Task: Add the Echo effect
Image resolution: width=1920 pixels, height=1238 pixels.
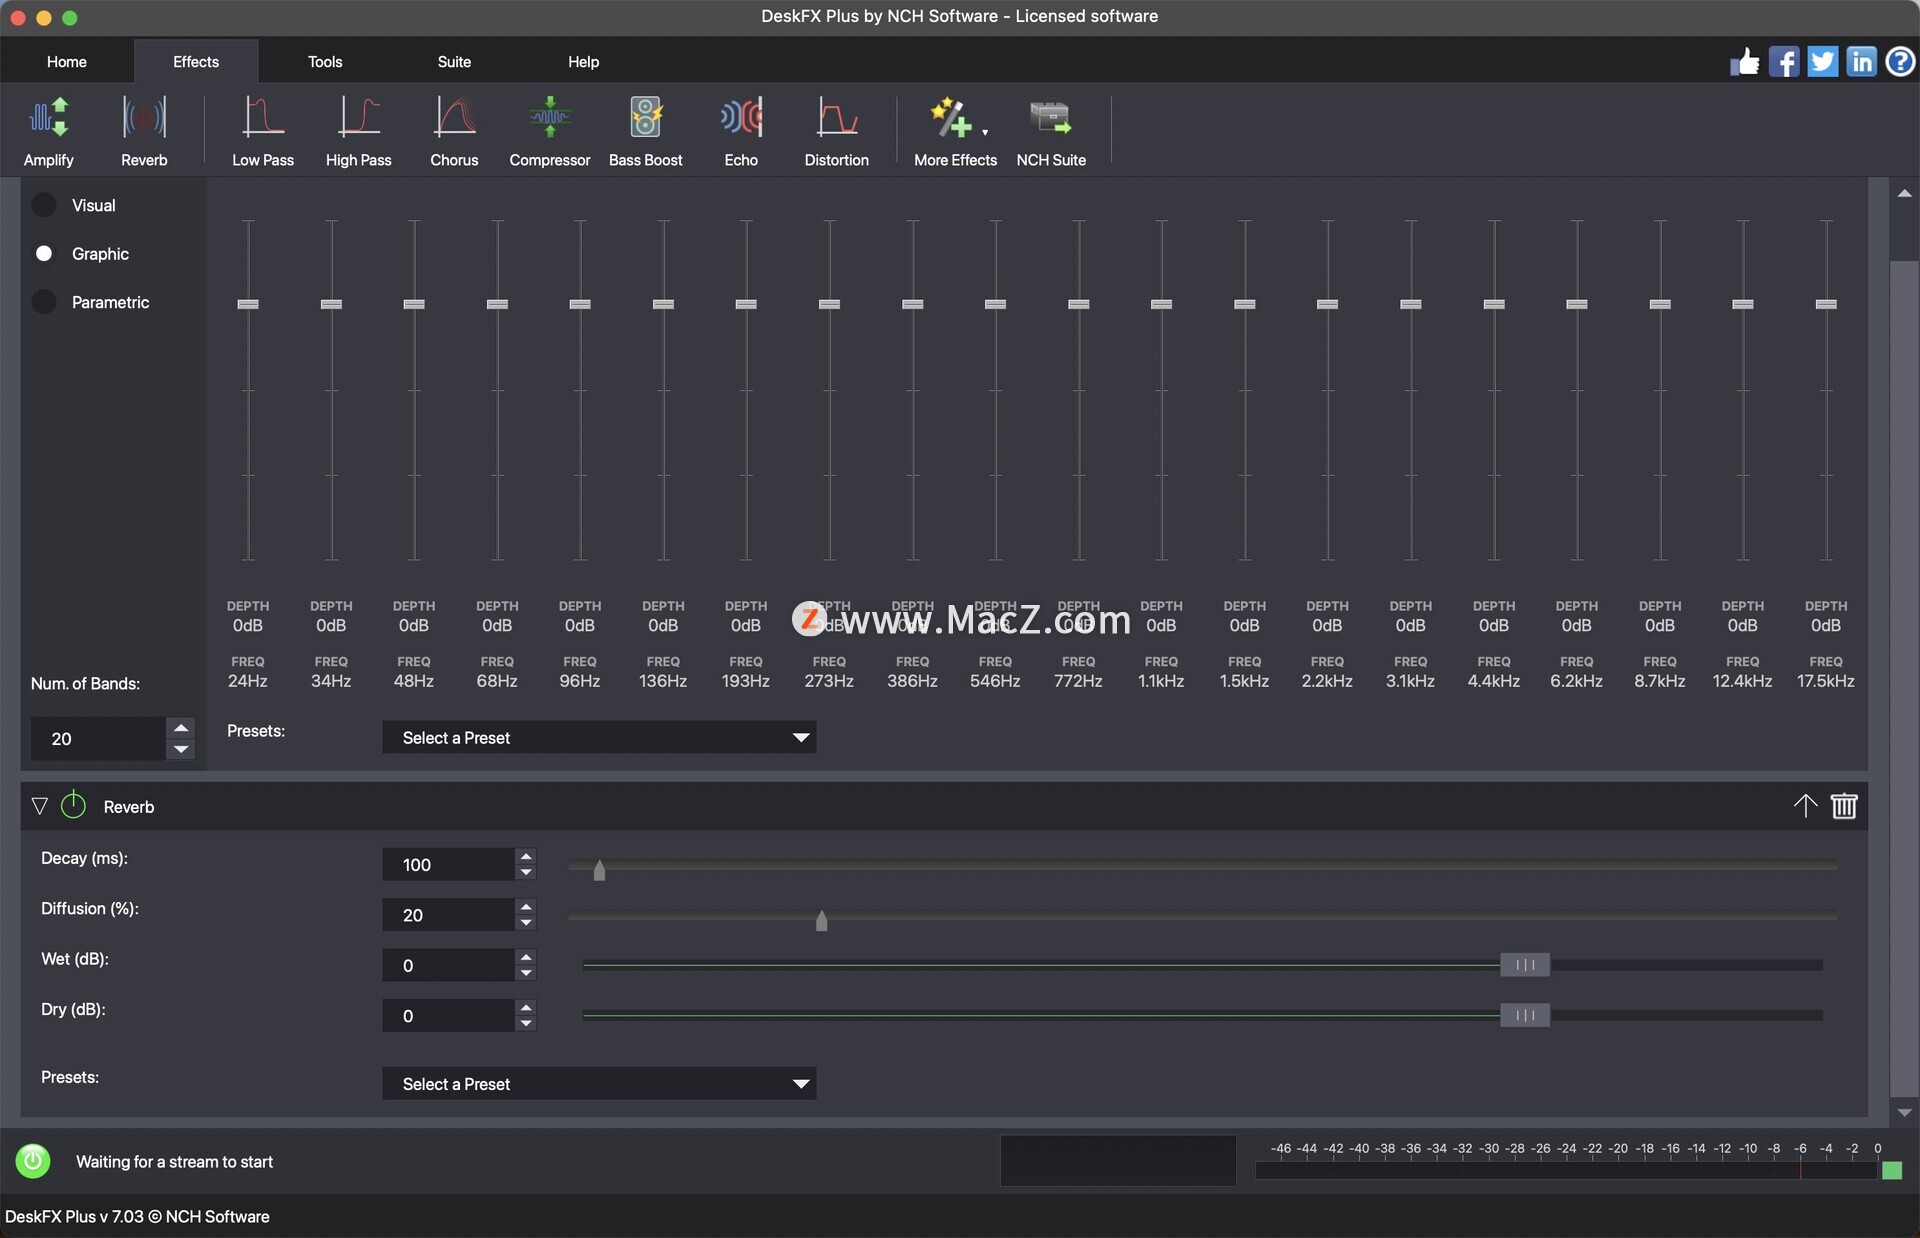Action: click(741, 131)
